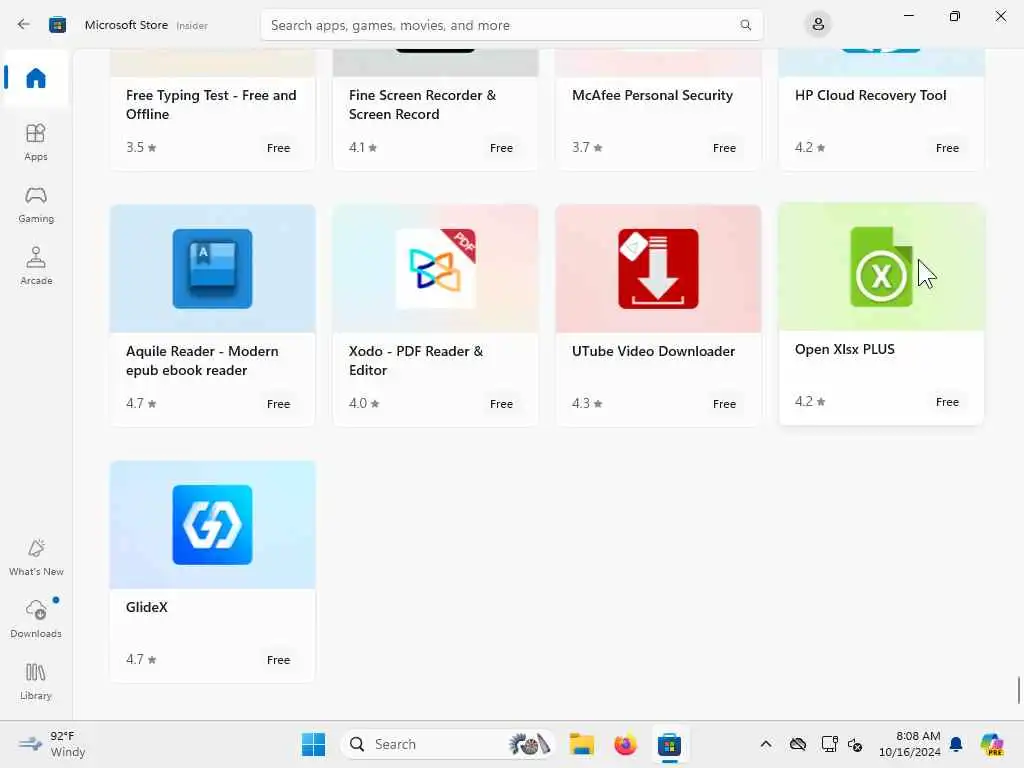The width and height of the screenshot is (1024, 768).
Task: Open the Home tab in sidebar
Action: point(36,78)
